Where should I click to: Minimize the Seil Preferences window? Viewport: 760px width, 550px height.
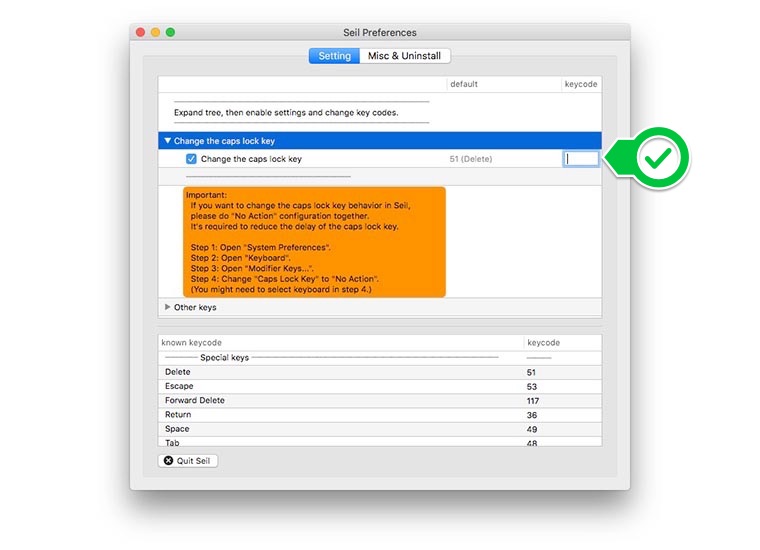coord(156,32)
